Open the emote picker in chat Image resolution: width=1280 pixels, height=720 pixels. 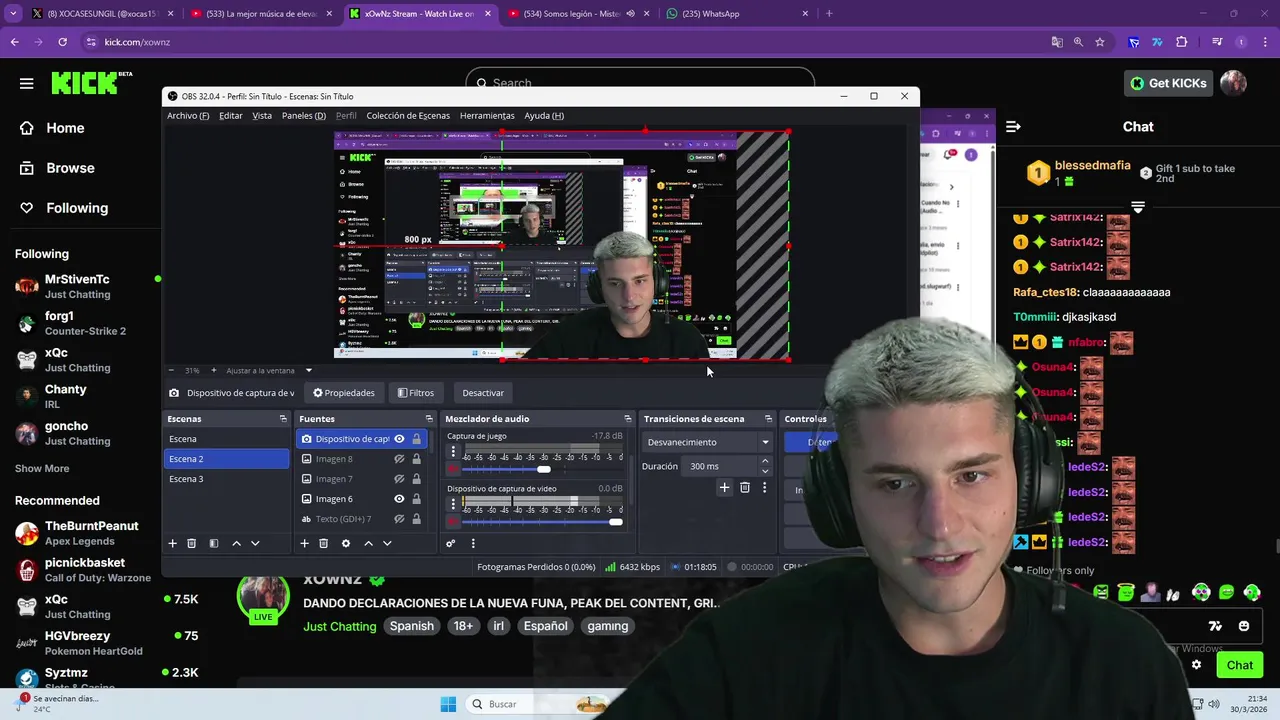(1243, 626)
